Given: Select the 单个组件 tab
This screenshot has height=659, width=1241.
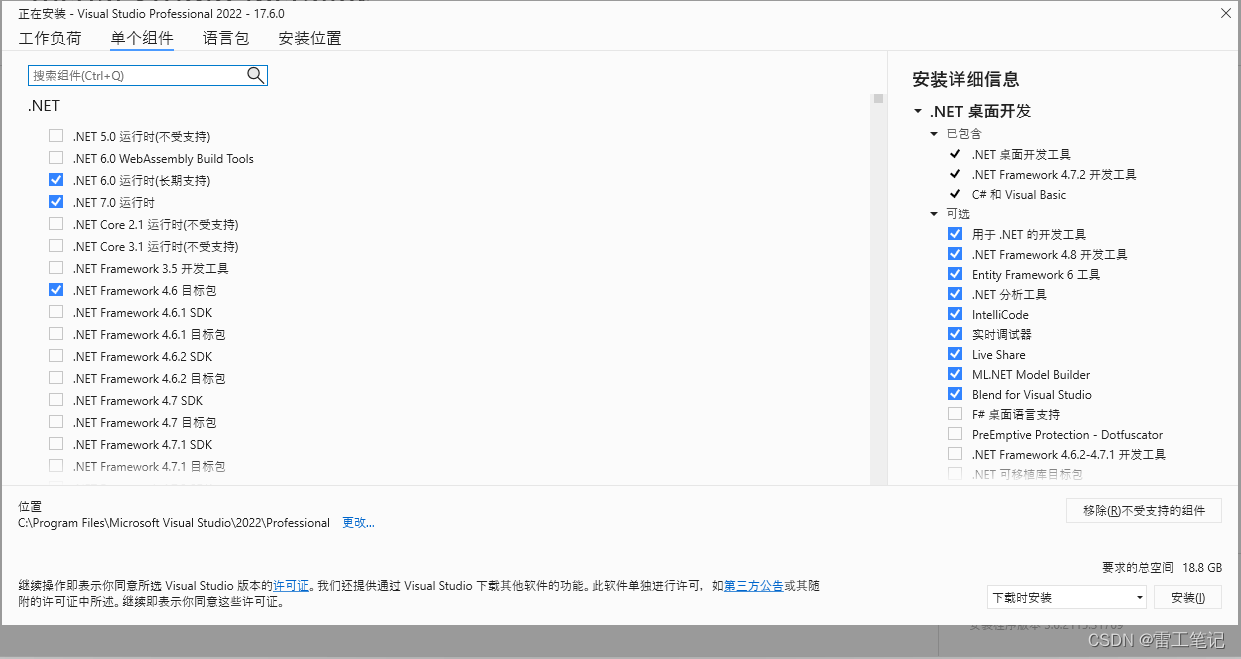Looking at the screenshot, I should (142, 38).
